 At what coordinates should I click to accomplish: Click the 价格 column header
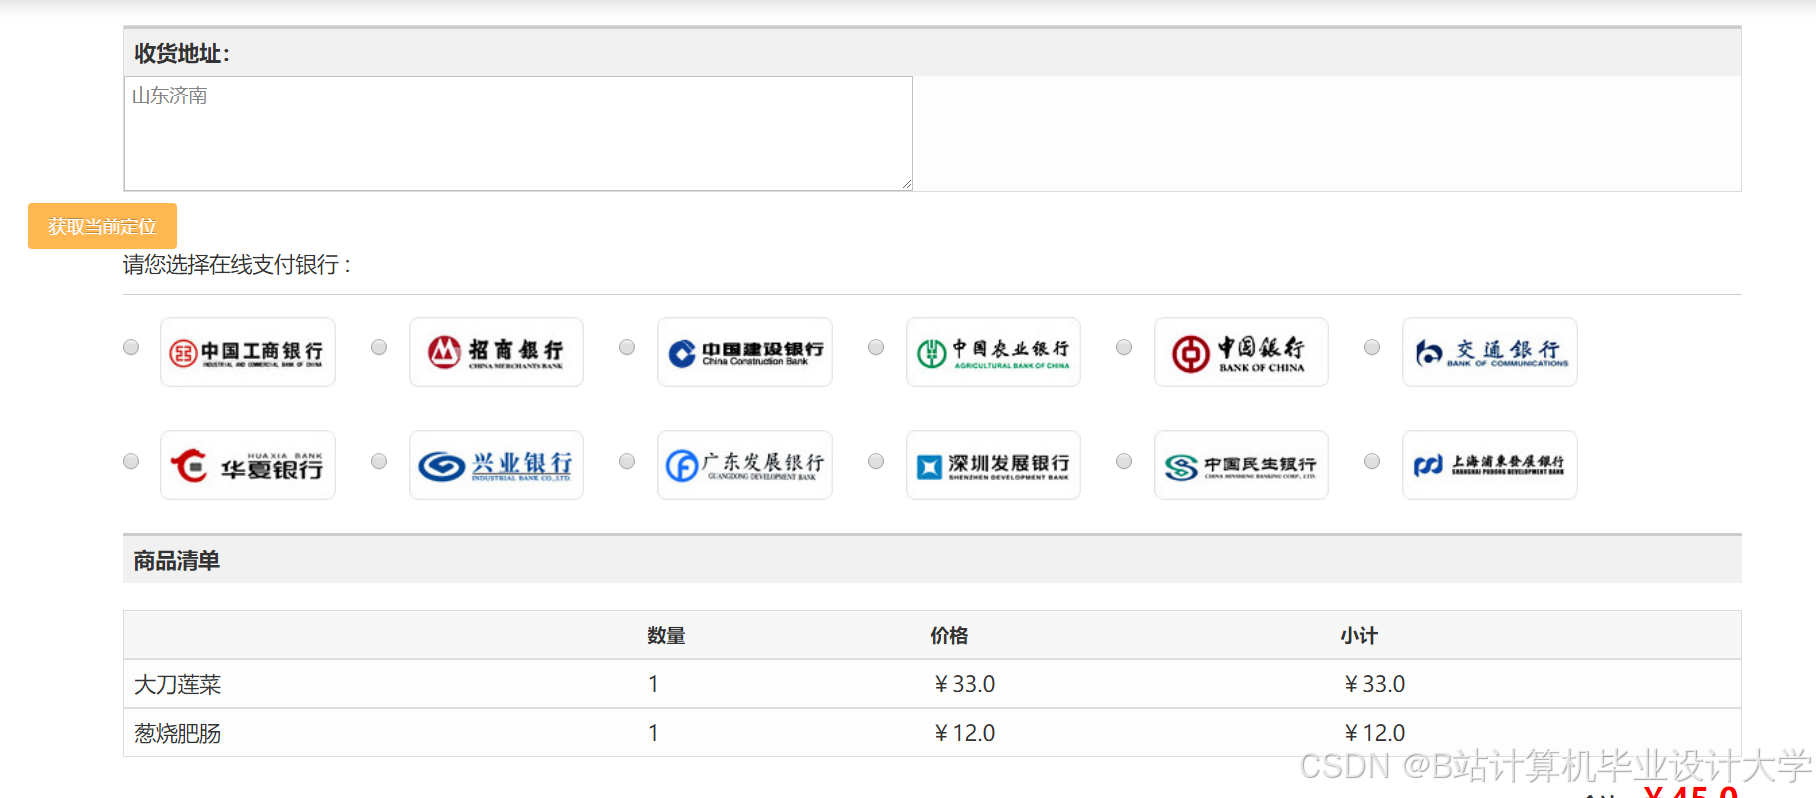click(949, 635)
